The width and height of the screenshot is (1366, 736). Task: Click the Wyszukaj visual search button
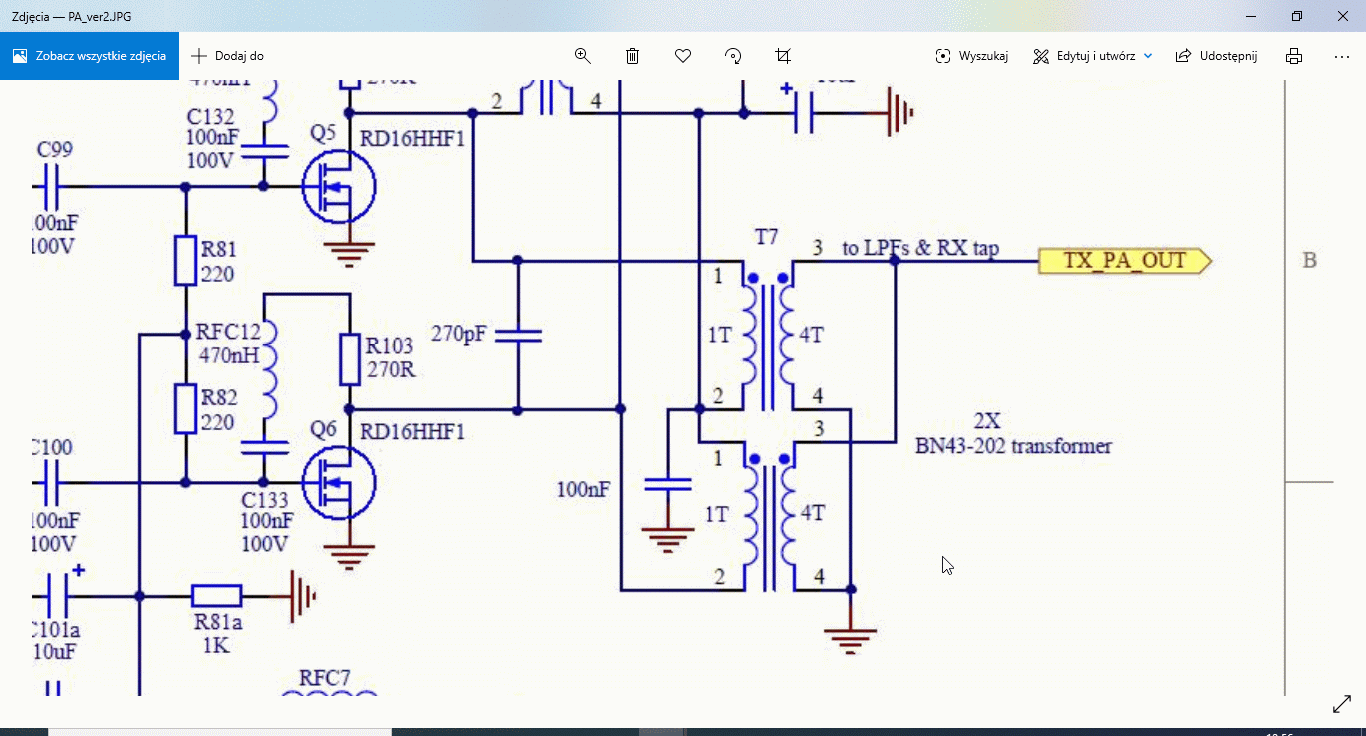pyautogui.click(x=971, y=56)
